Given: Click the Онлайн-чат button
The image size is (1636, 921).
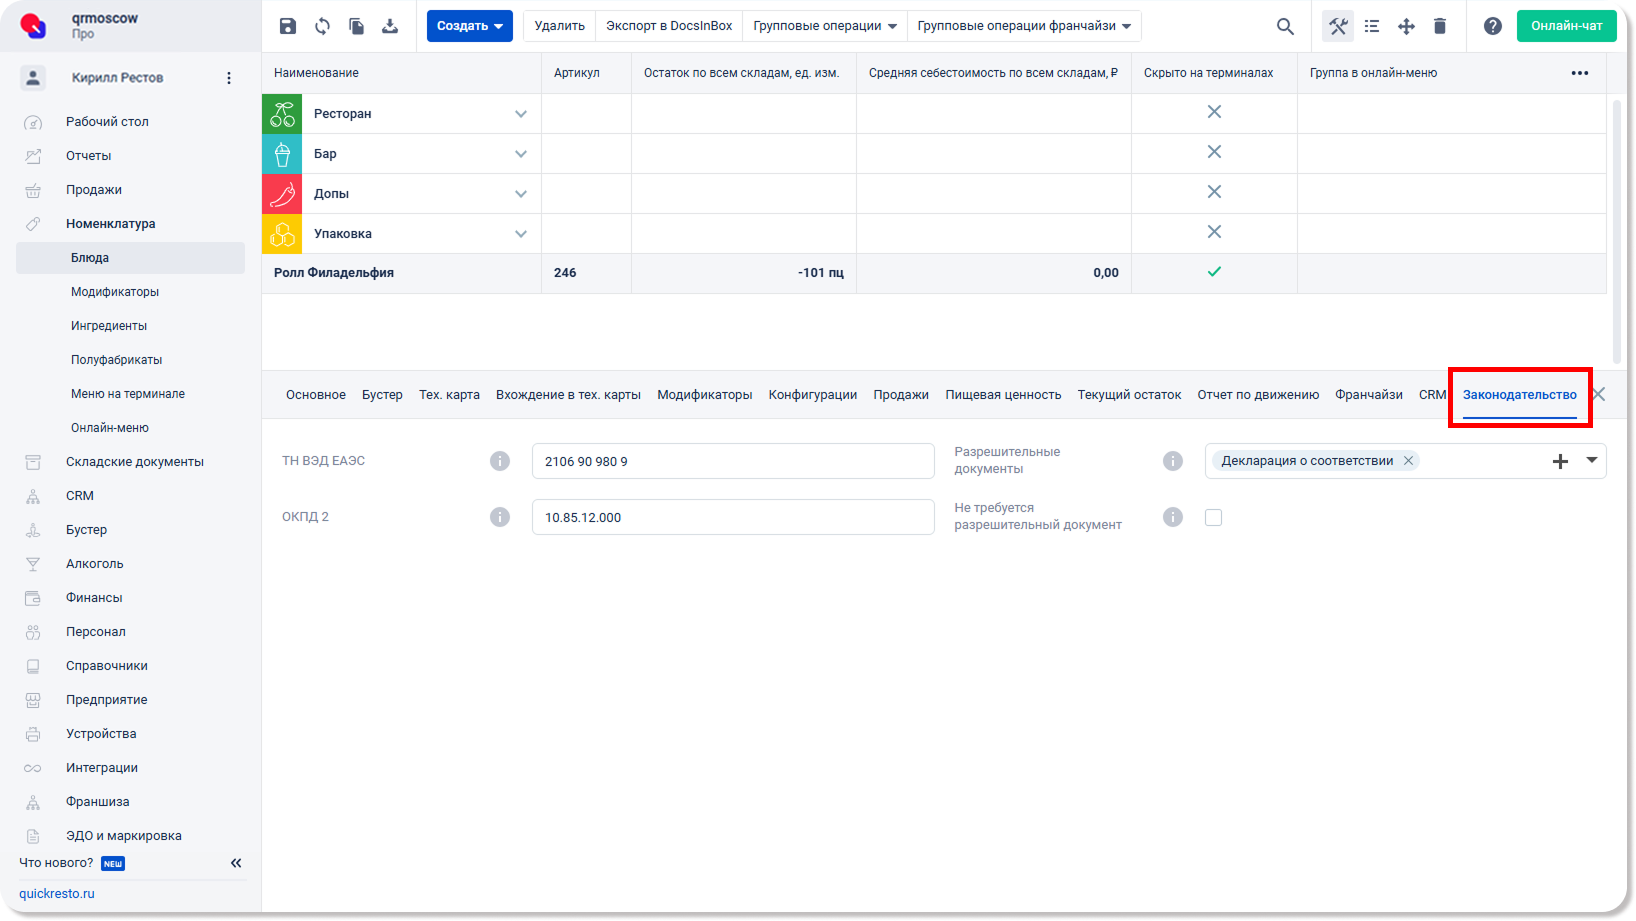Looking at the screenshot, I should tap(1566, 26).
